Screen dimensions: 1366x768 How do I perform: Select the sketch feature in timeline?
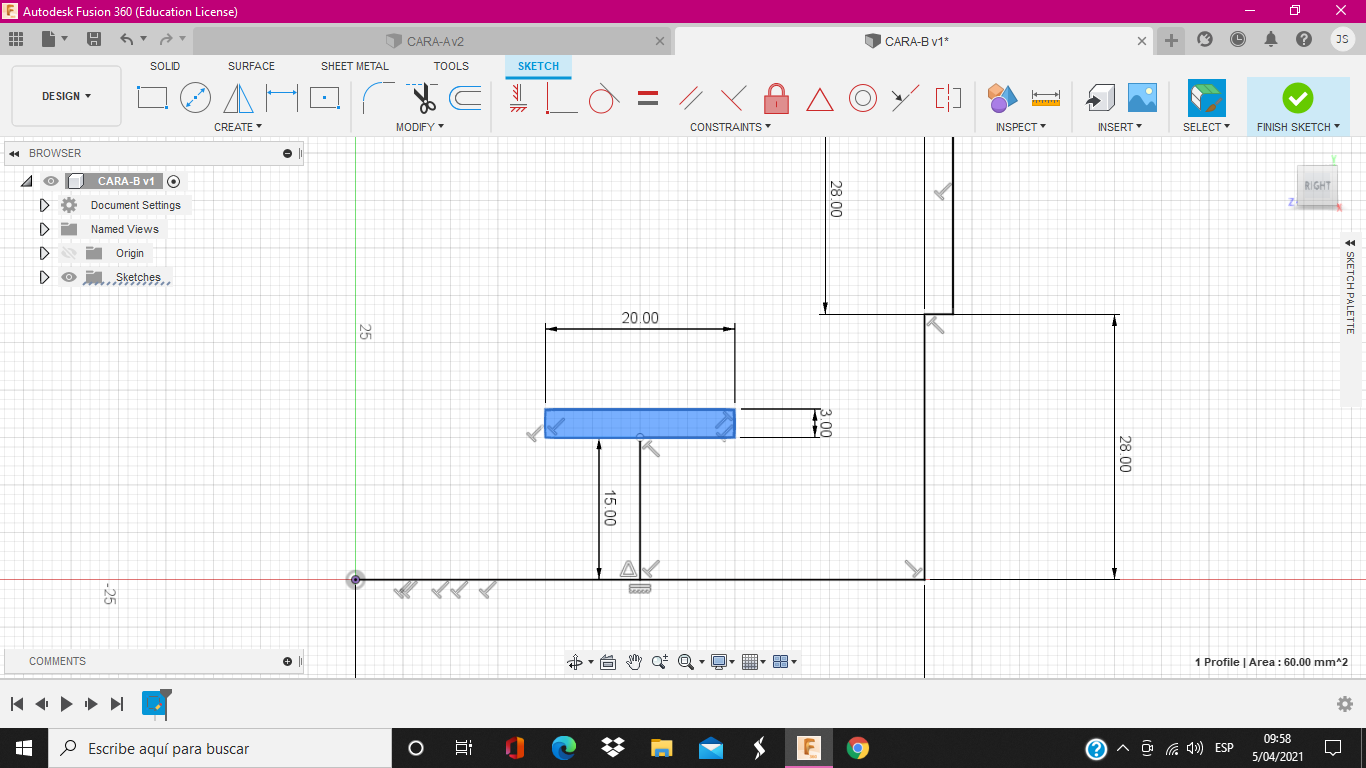coord(155,703)
